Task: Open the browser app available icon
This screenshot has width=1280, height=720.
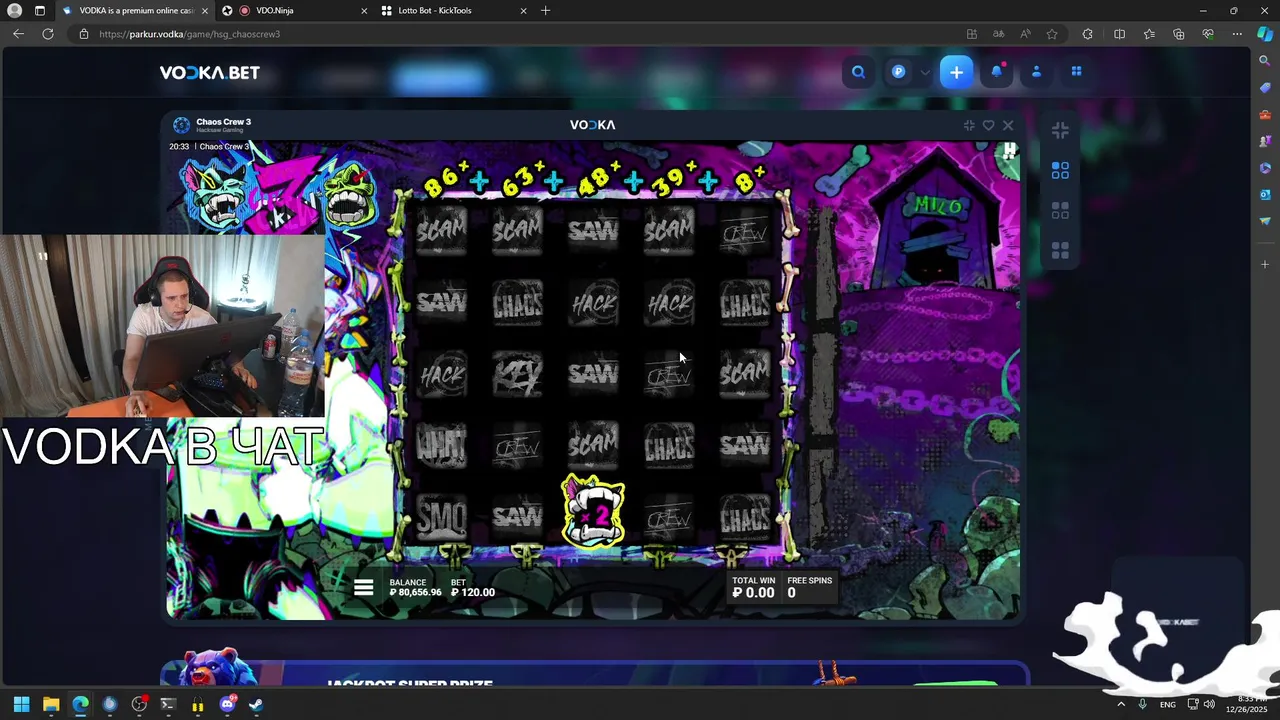Action: 971,34
